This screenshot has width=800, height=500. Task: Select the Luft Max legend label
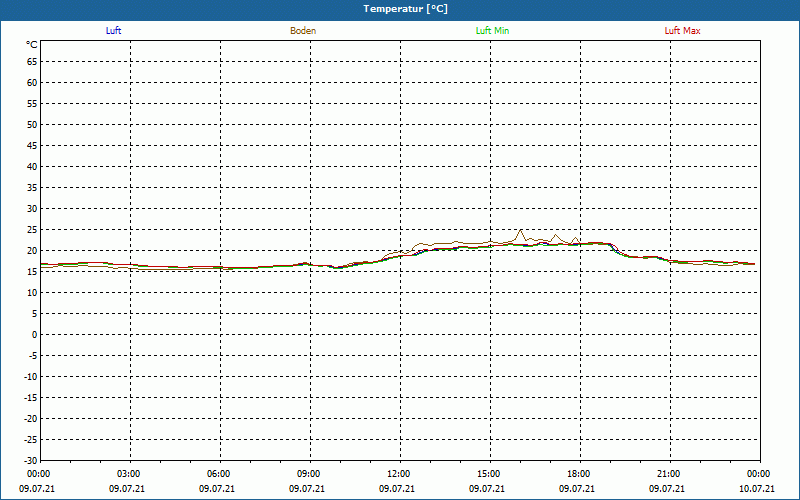[x=682, y=31]
